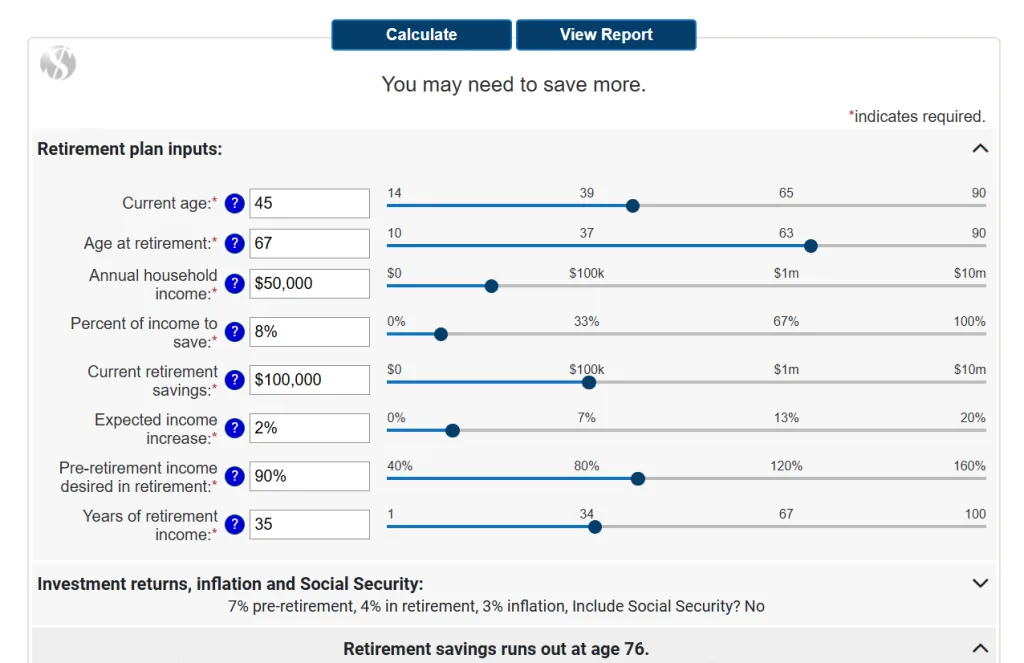Viewport: 1024px width, 663px height.
Task: Collapse the Retirement savings runs out section
Action: tap(980, 648)
